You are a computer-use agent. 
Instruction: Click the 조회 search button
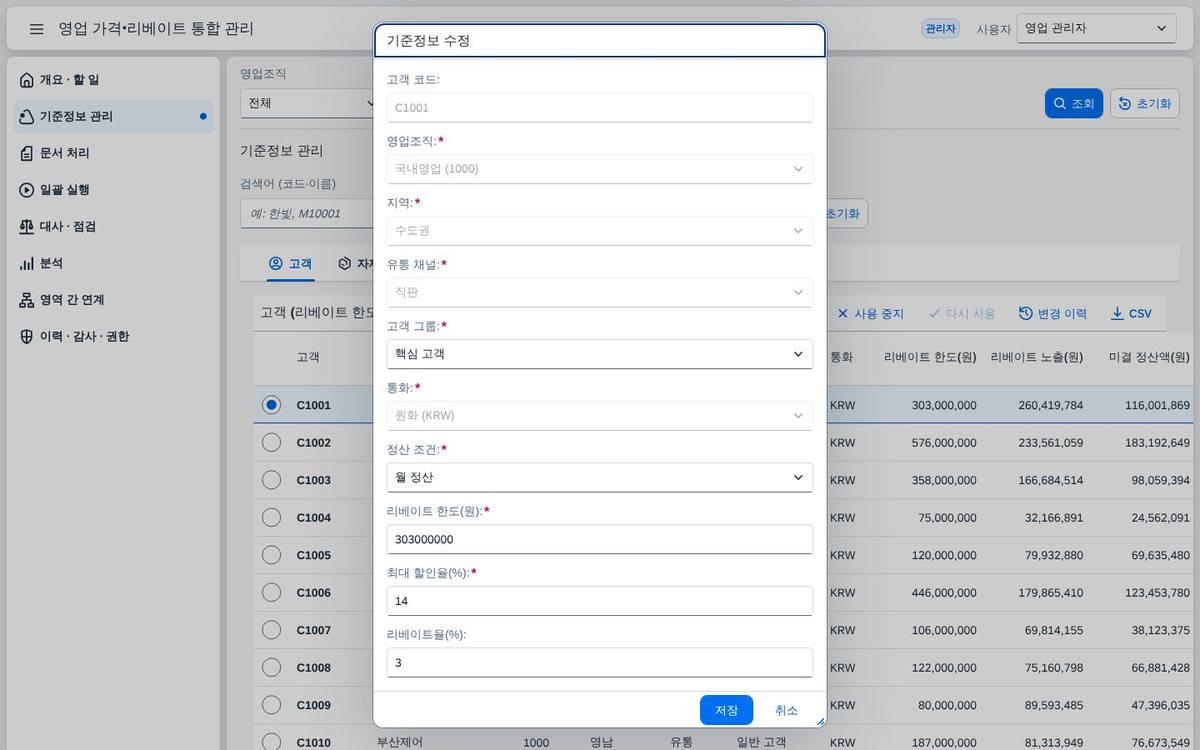pyautogui.click(x=1074, y=104)
